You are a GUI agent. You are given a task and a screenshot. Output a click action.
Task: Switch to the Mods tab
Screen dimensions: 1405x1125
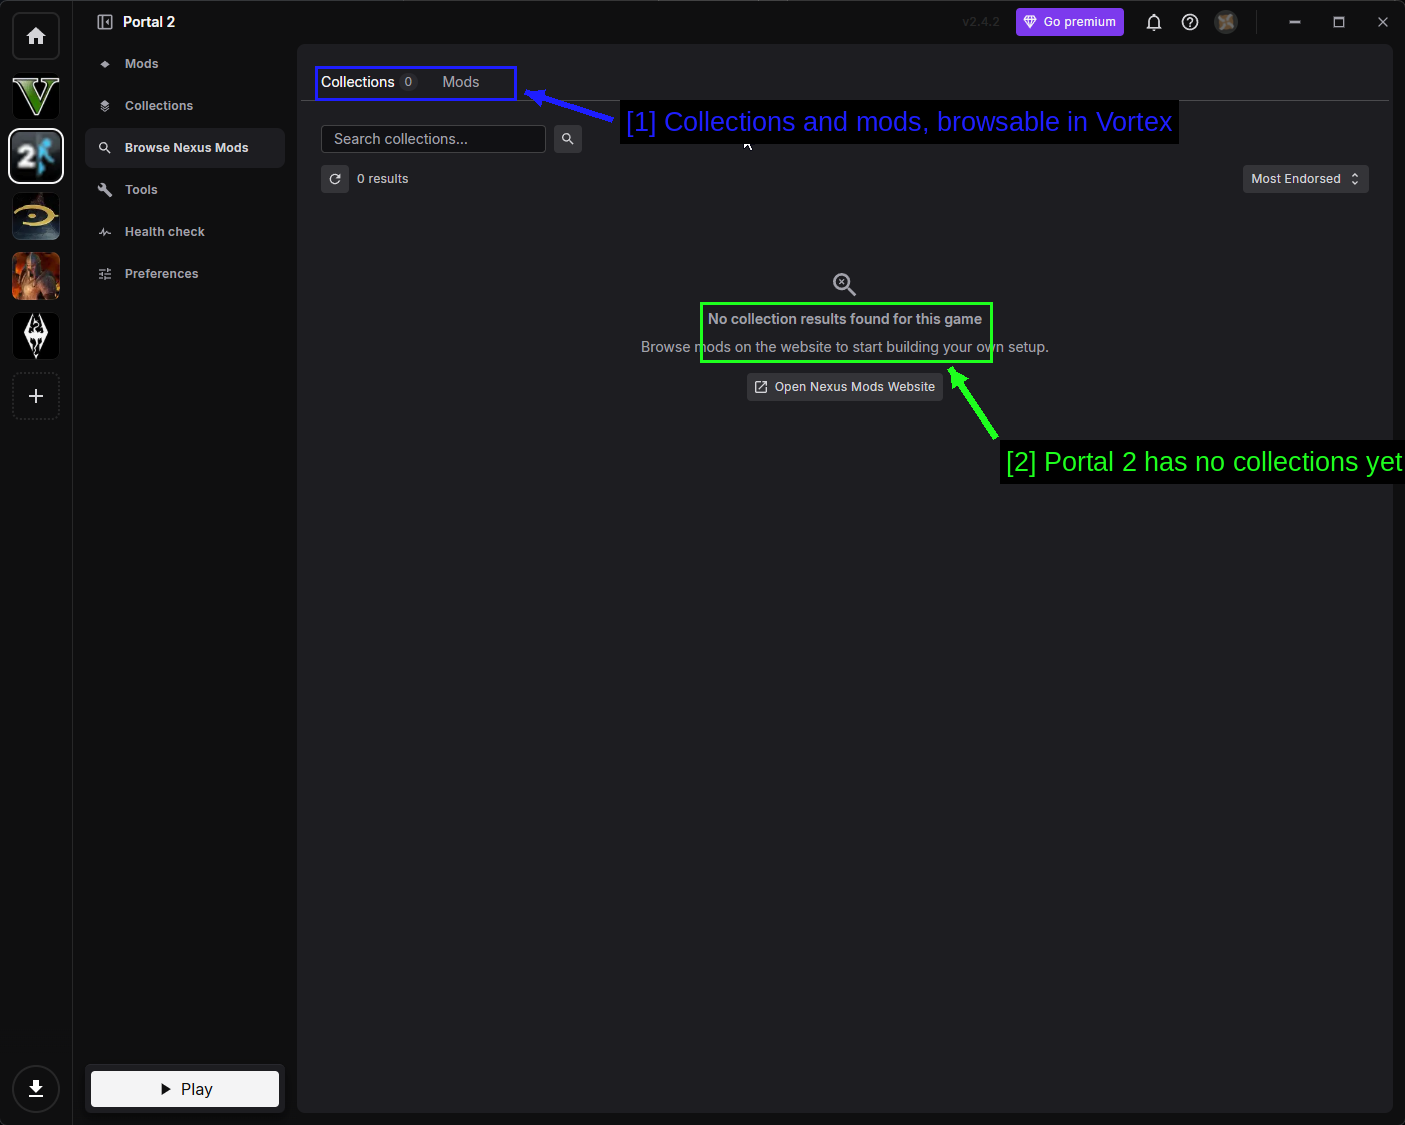tap(461, 82)
